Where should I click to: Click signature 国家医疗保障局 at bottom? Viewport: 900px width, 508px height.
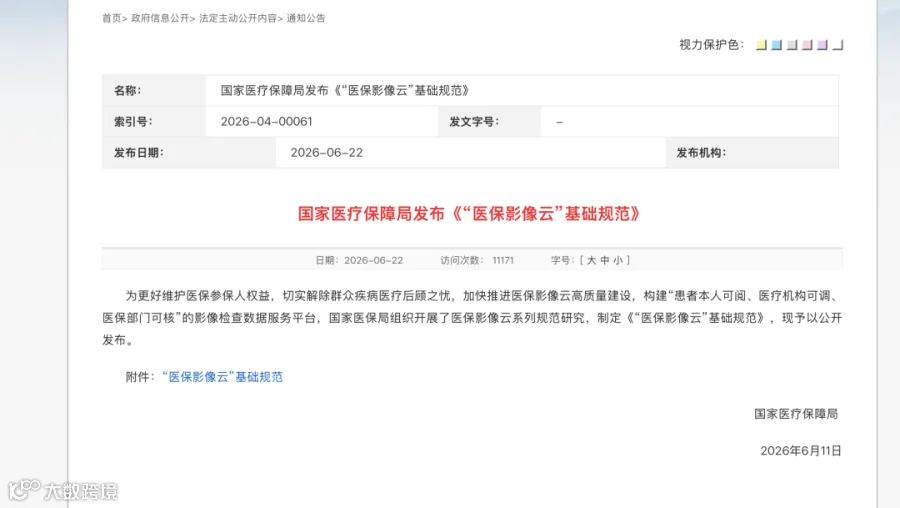(796, 414)
